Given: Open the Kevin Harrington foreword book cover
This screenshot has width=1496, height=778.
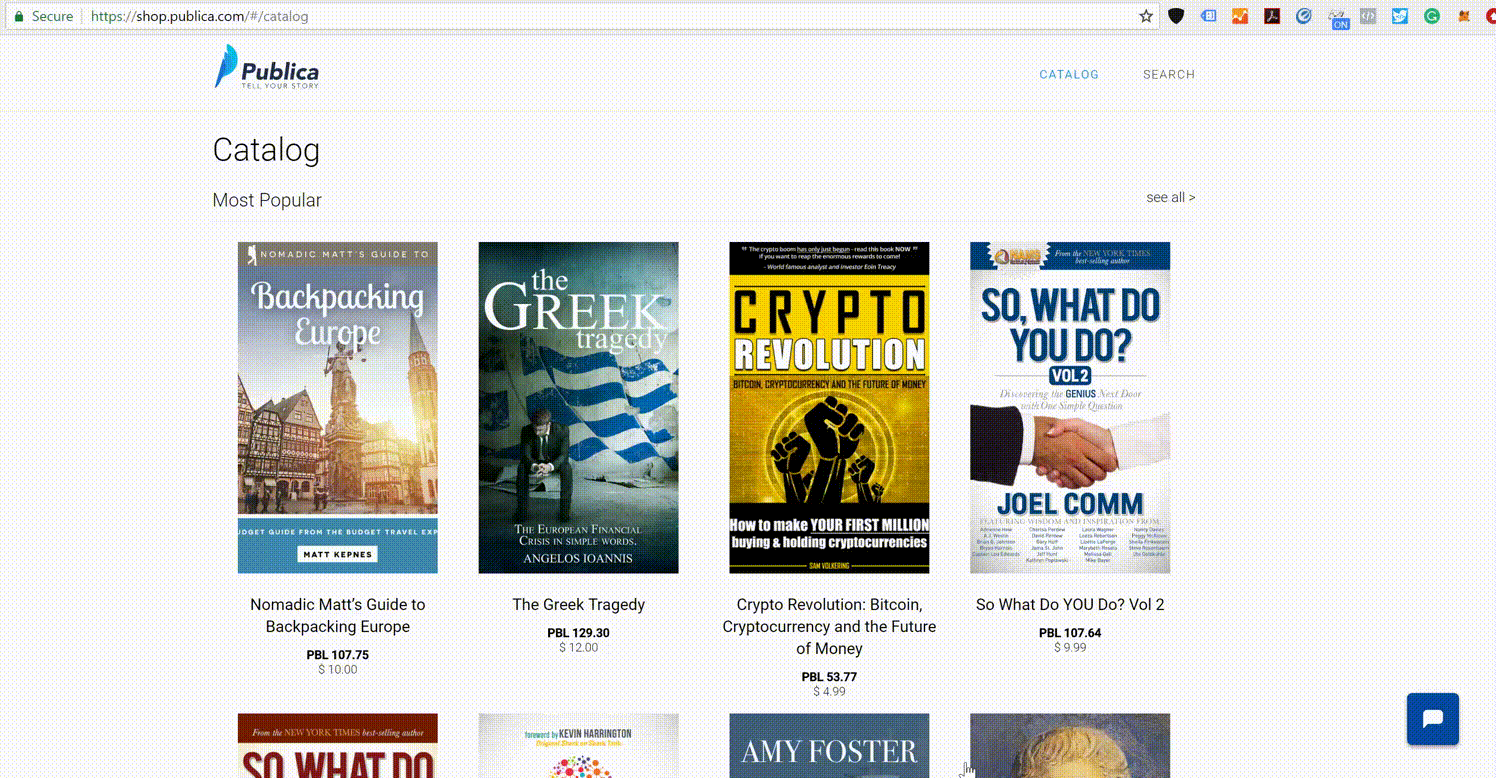Looking at the screenshot, I should (578, 745).
